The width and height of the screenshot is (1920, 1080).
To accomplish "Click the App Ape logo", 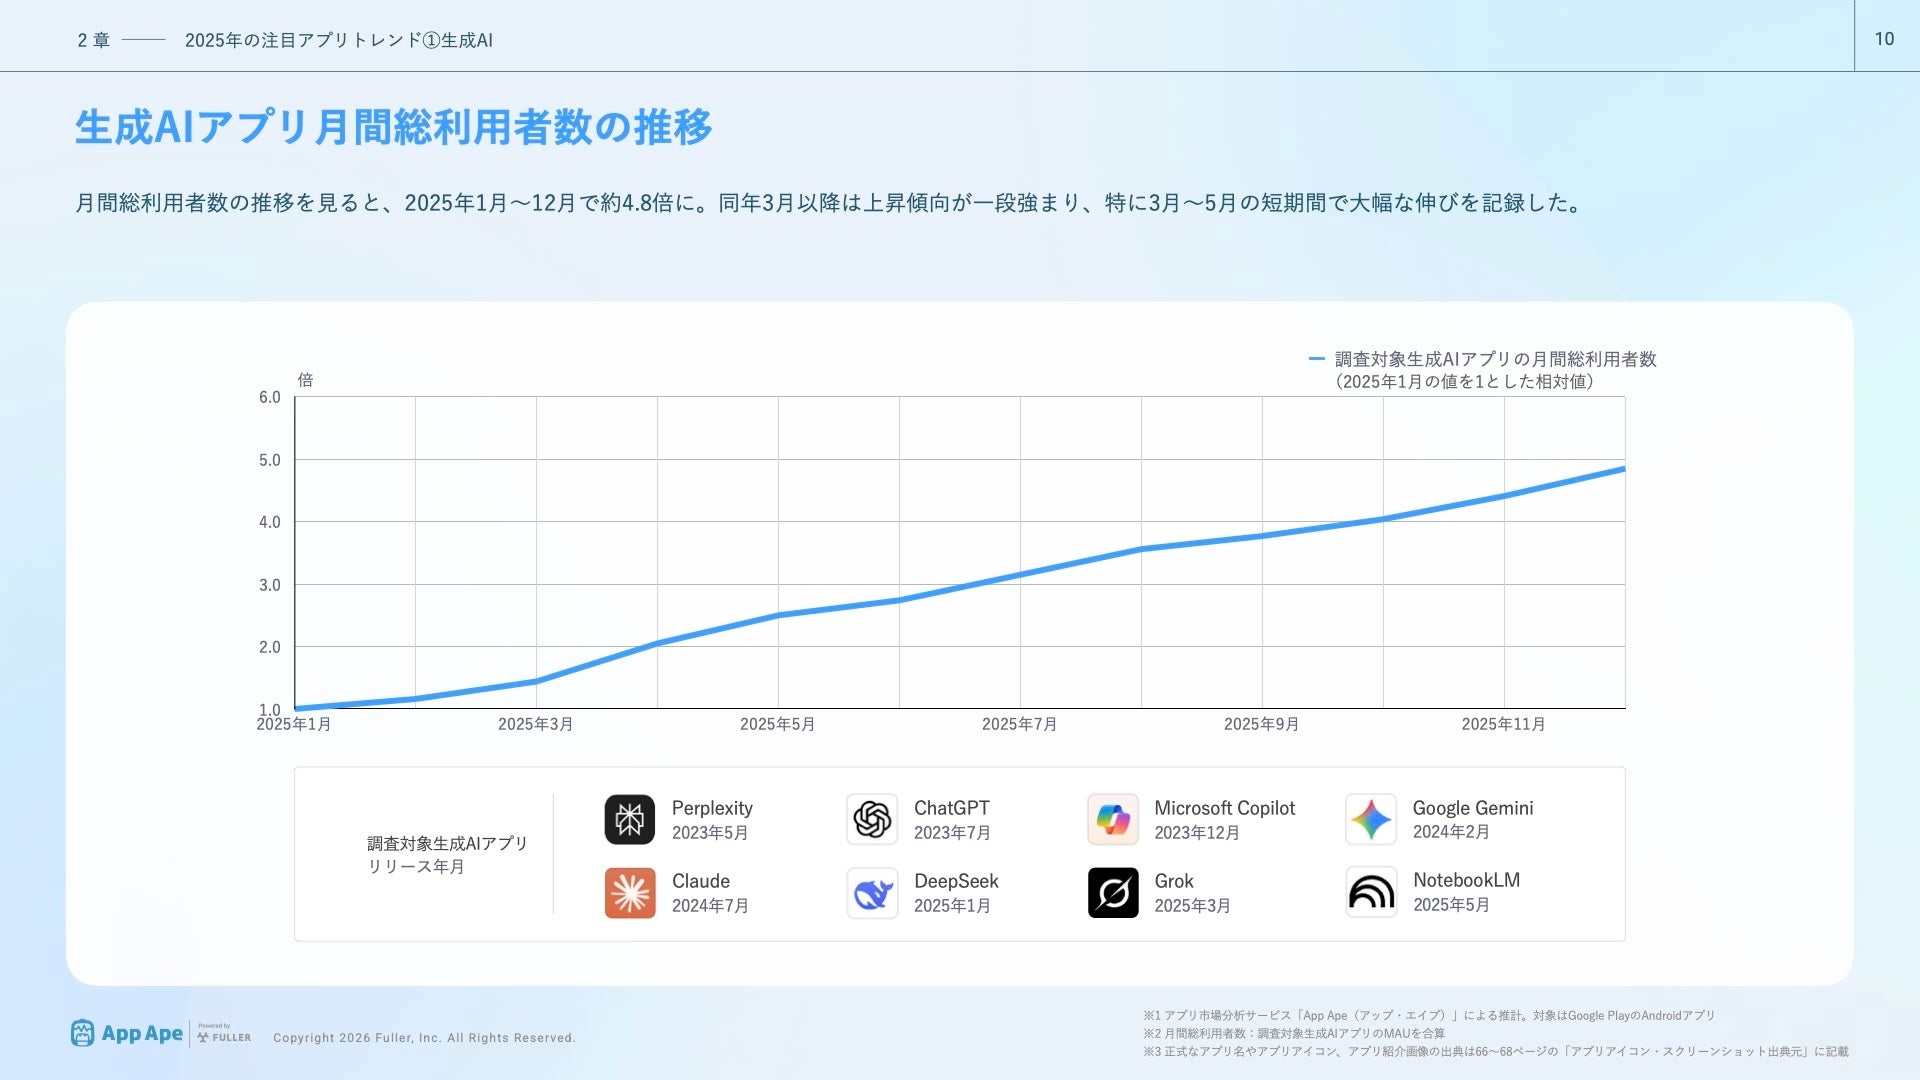I will 127,1033.
